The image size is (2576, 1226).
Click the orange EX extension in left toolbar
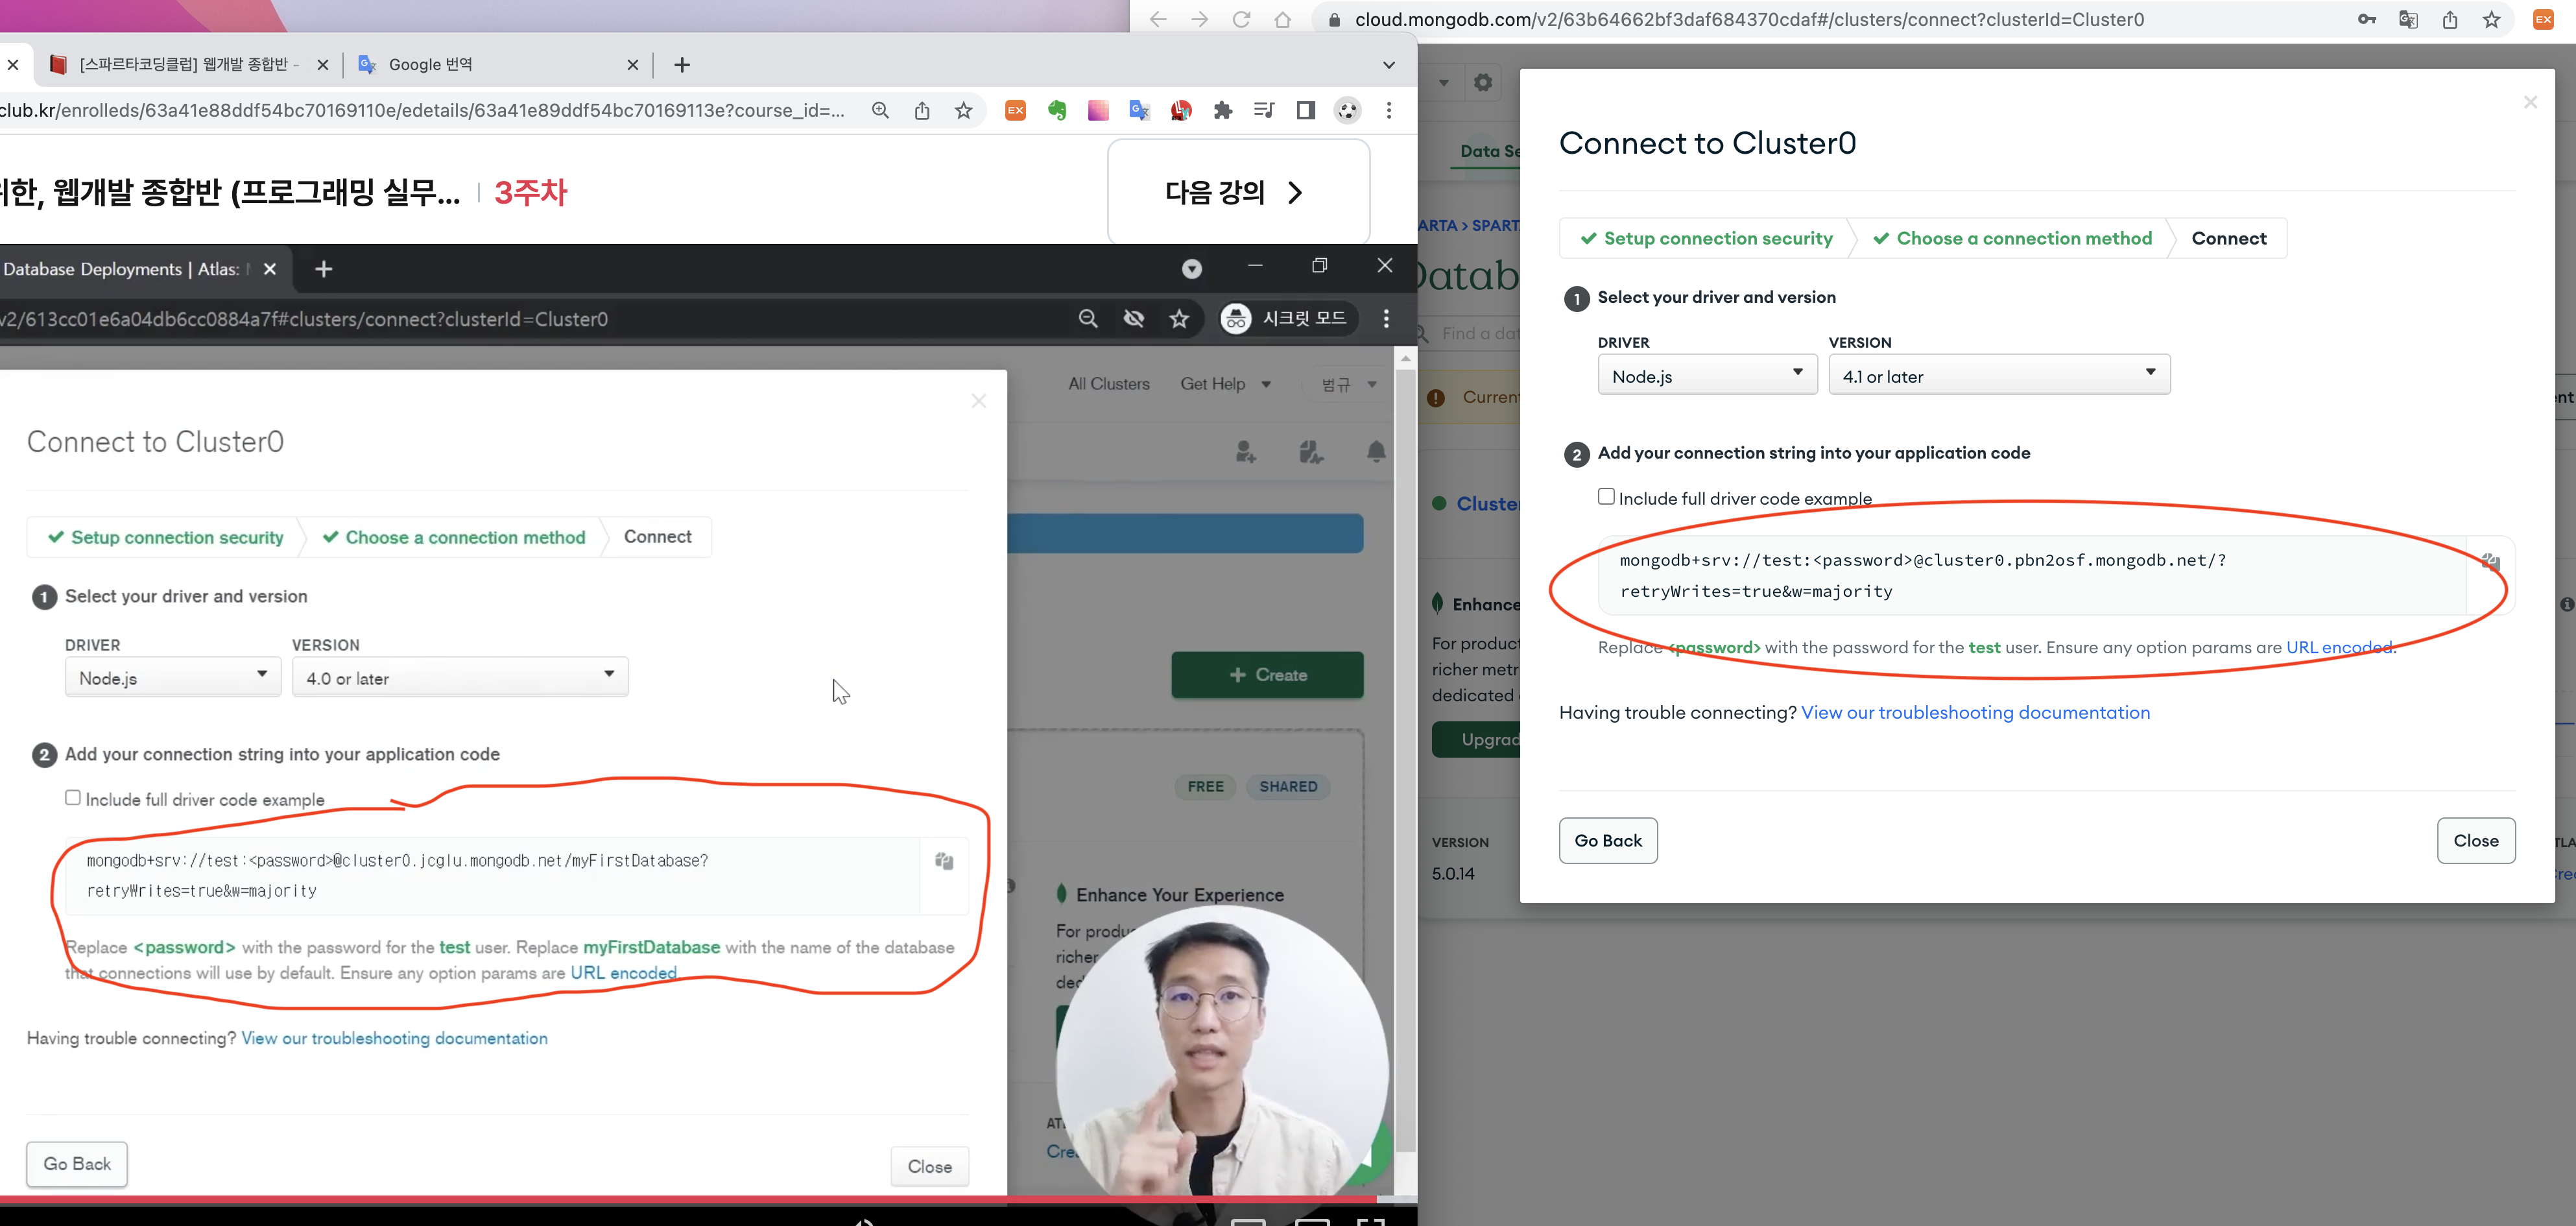pos(1015,110)
